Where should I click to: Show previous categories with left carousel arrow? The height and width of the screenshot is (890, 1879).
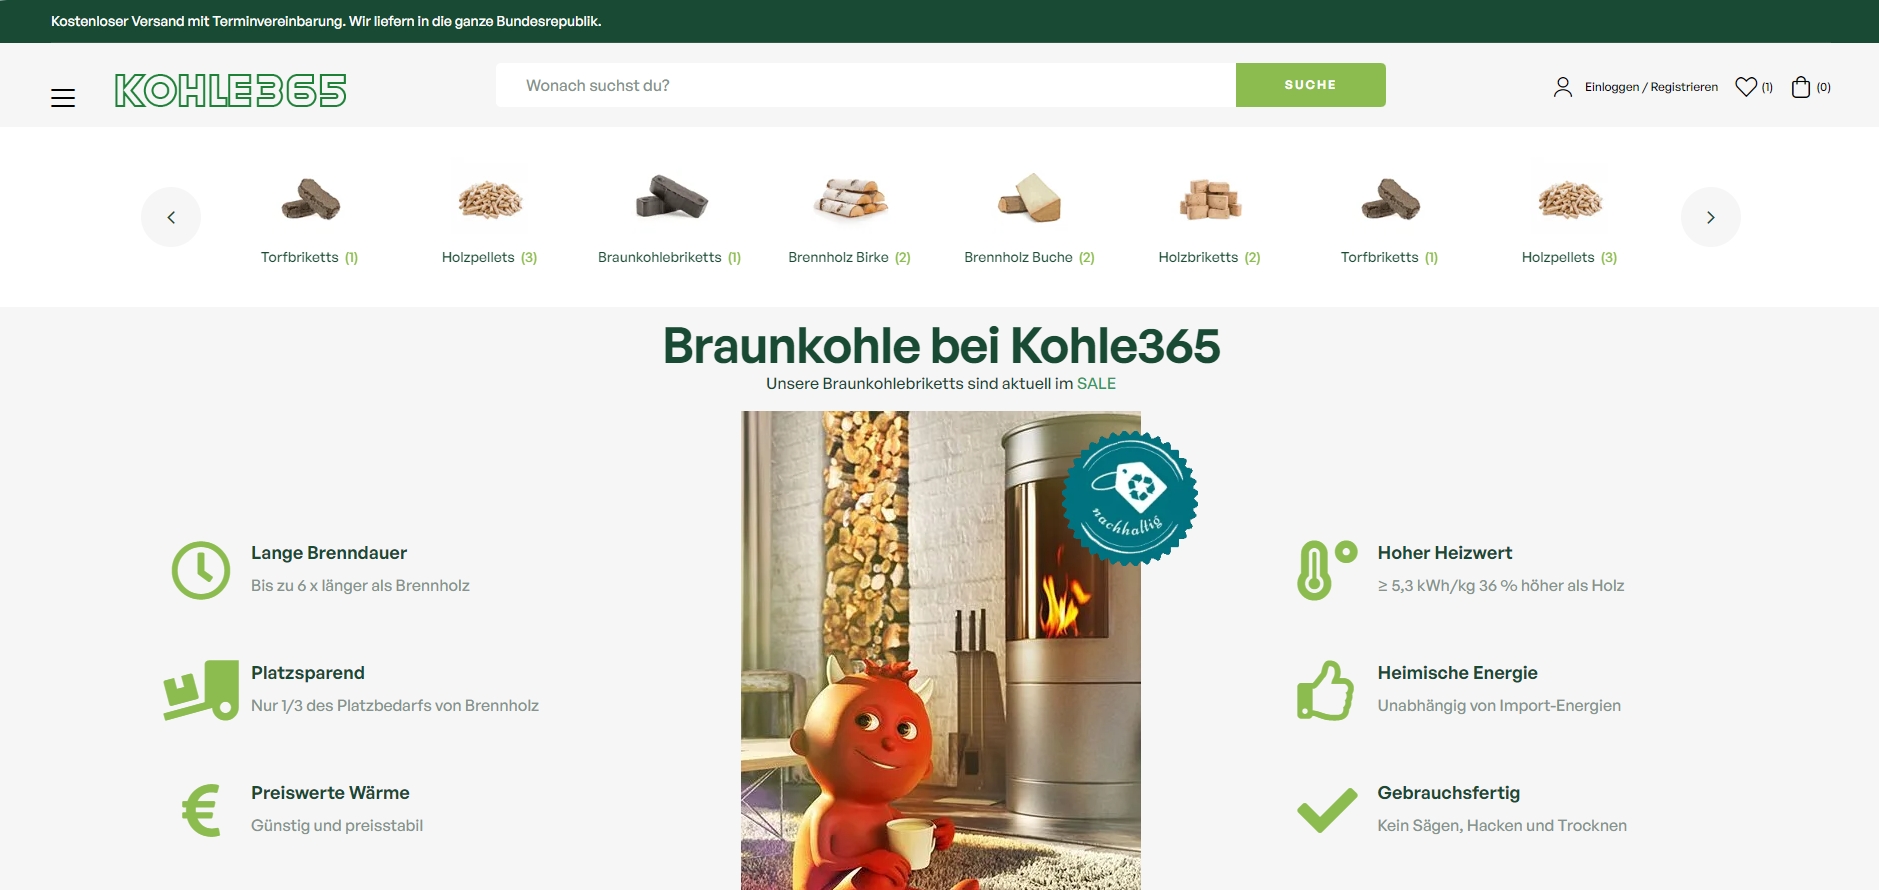(171, 217)
